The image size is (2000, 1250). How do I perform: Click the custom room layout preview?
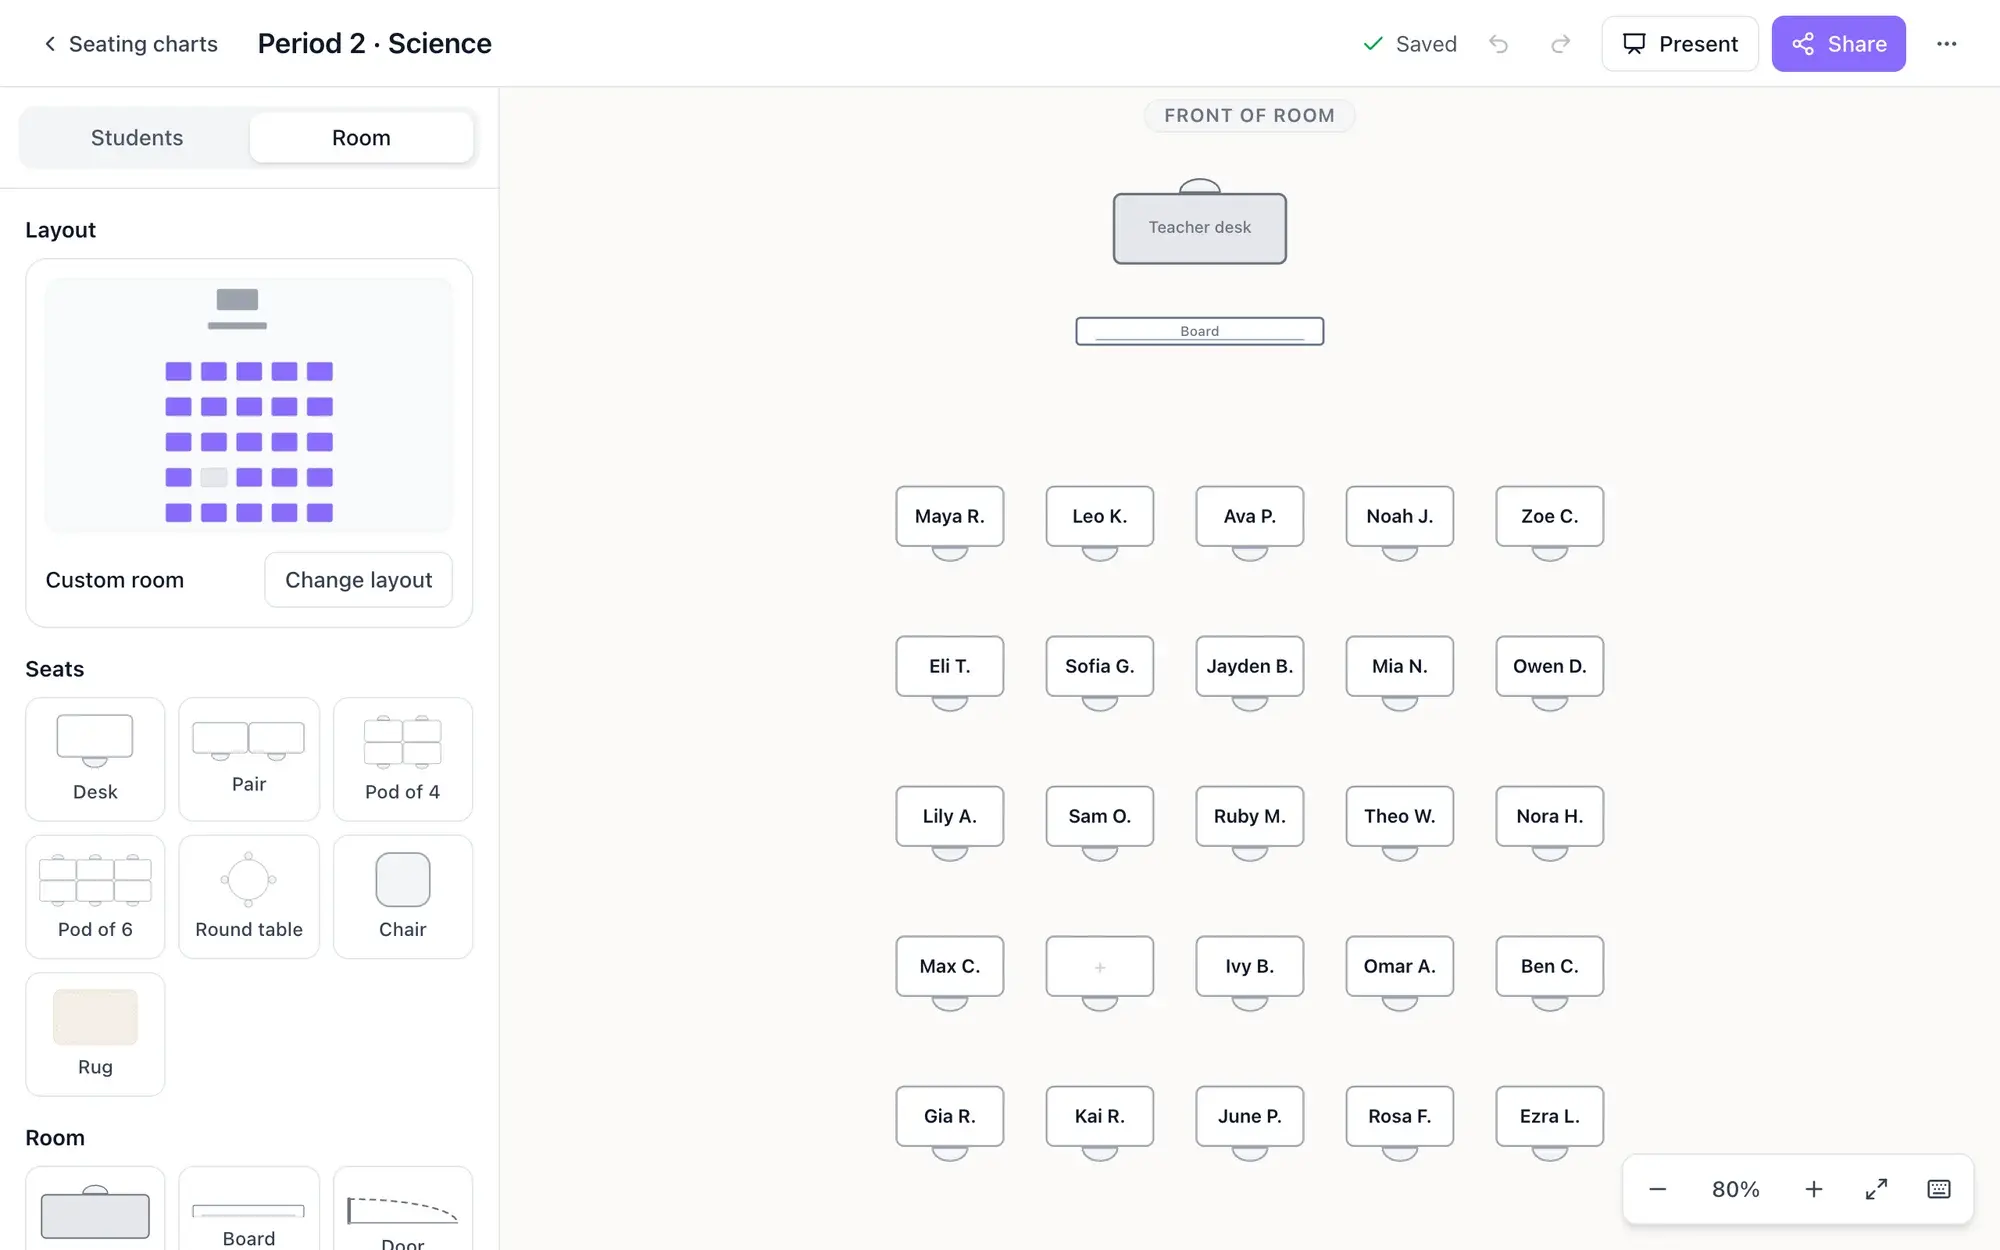point(249,406)
